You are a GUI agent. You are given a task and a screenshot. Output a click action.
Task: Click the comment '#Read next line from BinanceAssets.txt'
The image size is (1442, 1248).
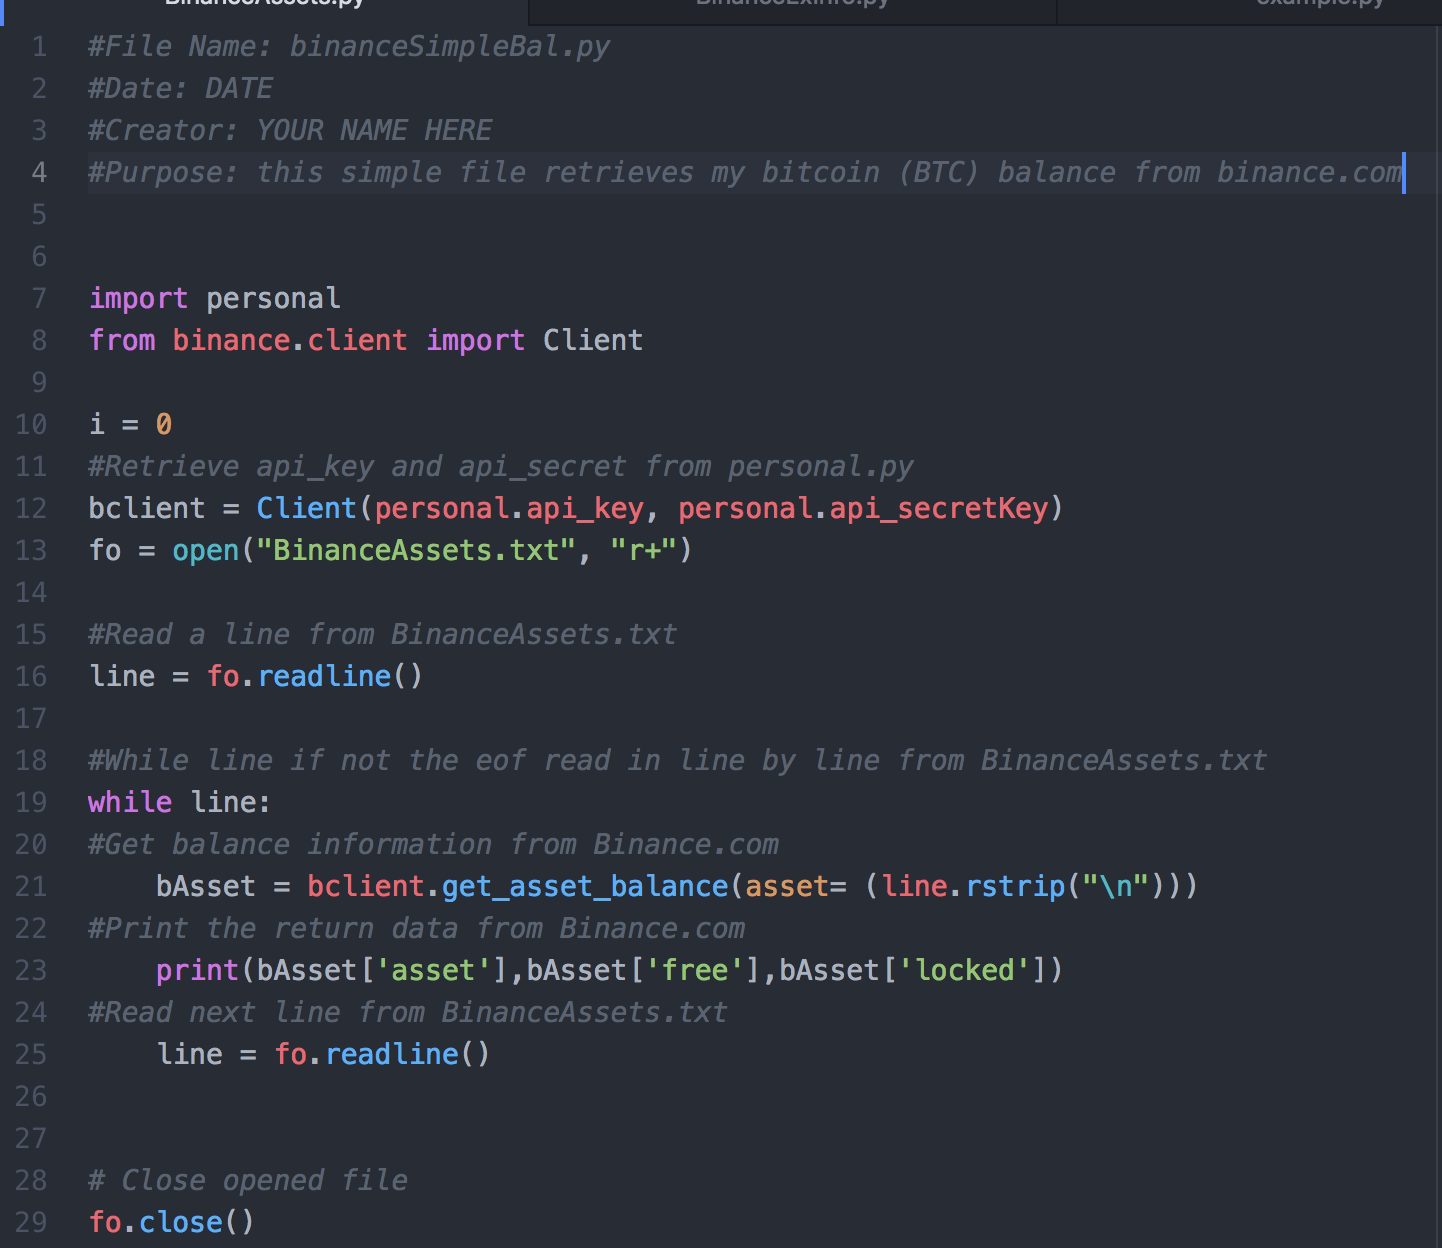point(408,1013)
